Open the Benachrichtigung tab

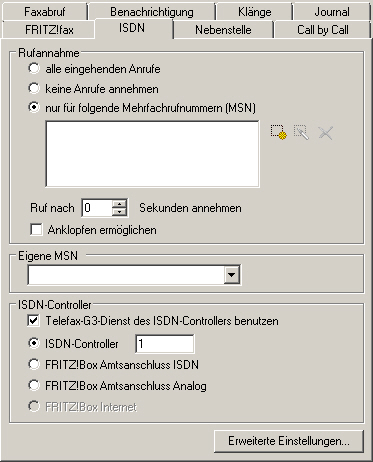pos(152,12)
